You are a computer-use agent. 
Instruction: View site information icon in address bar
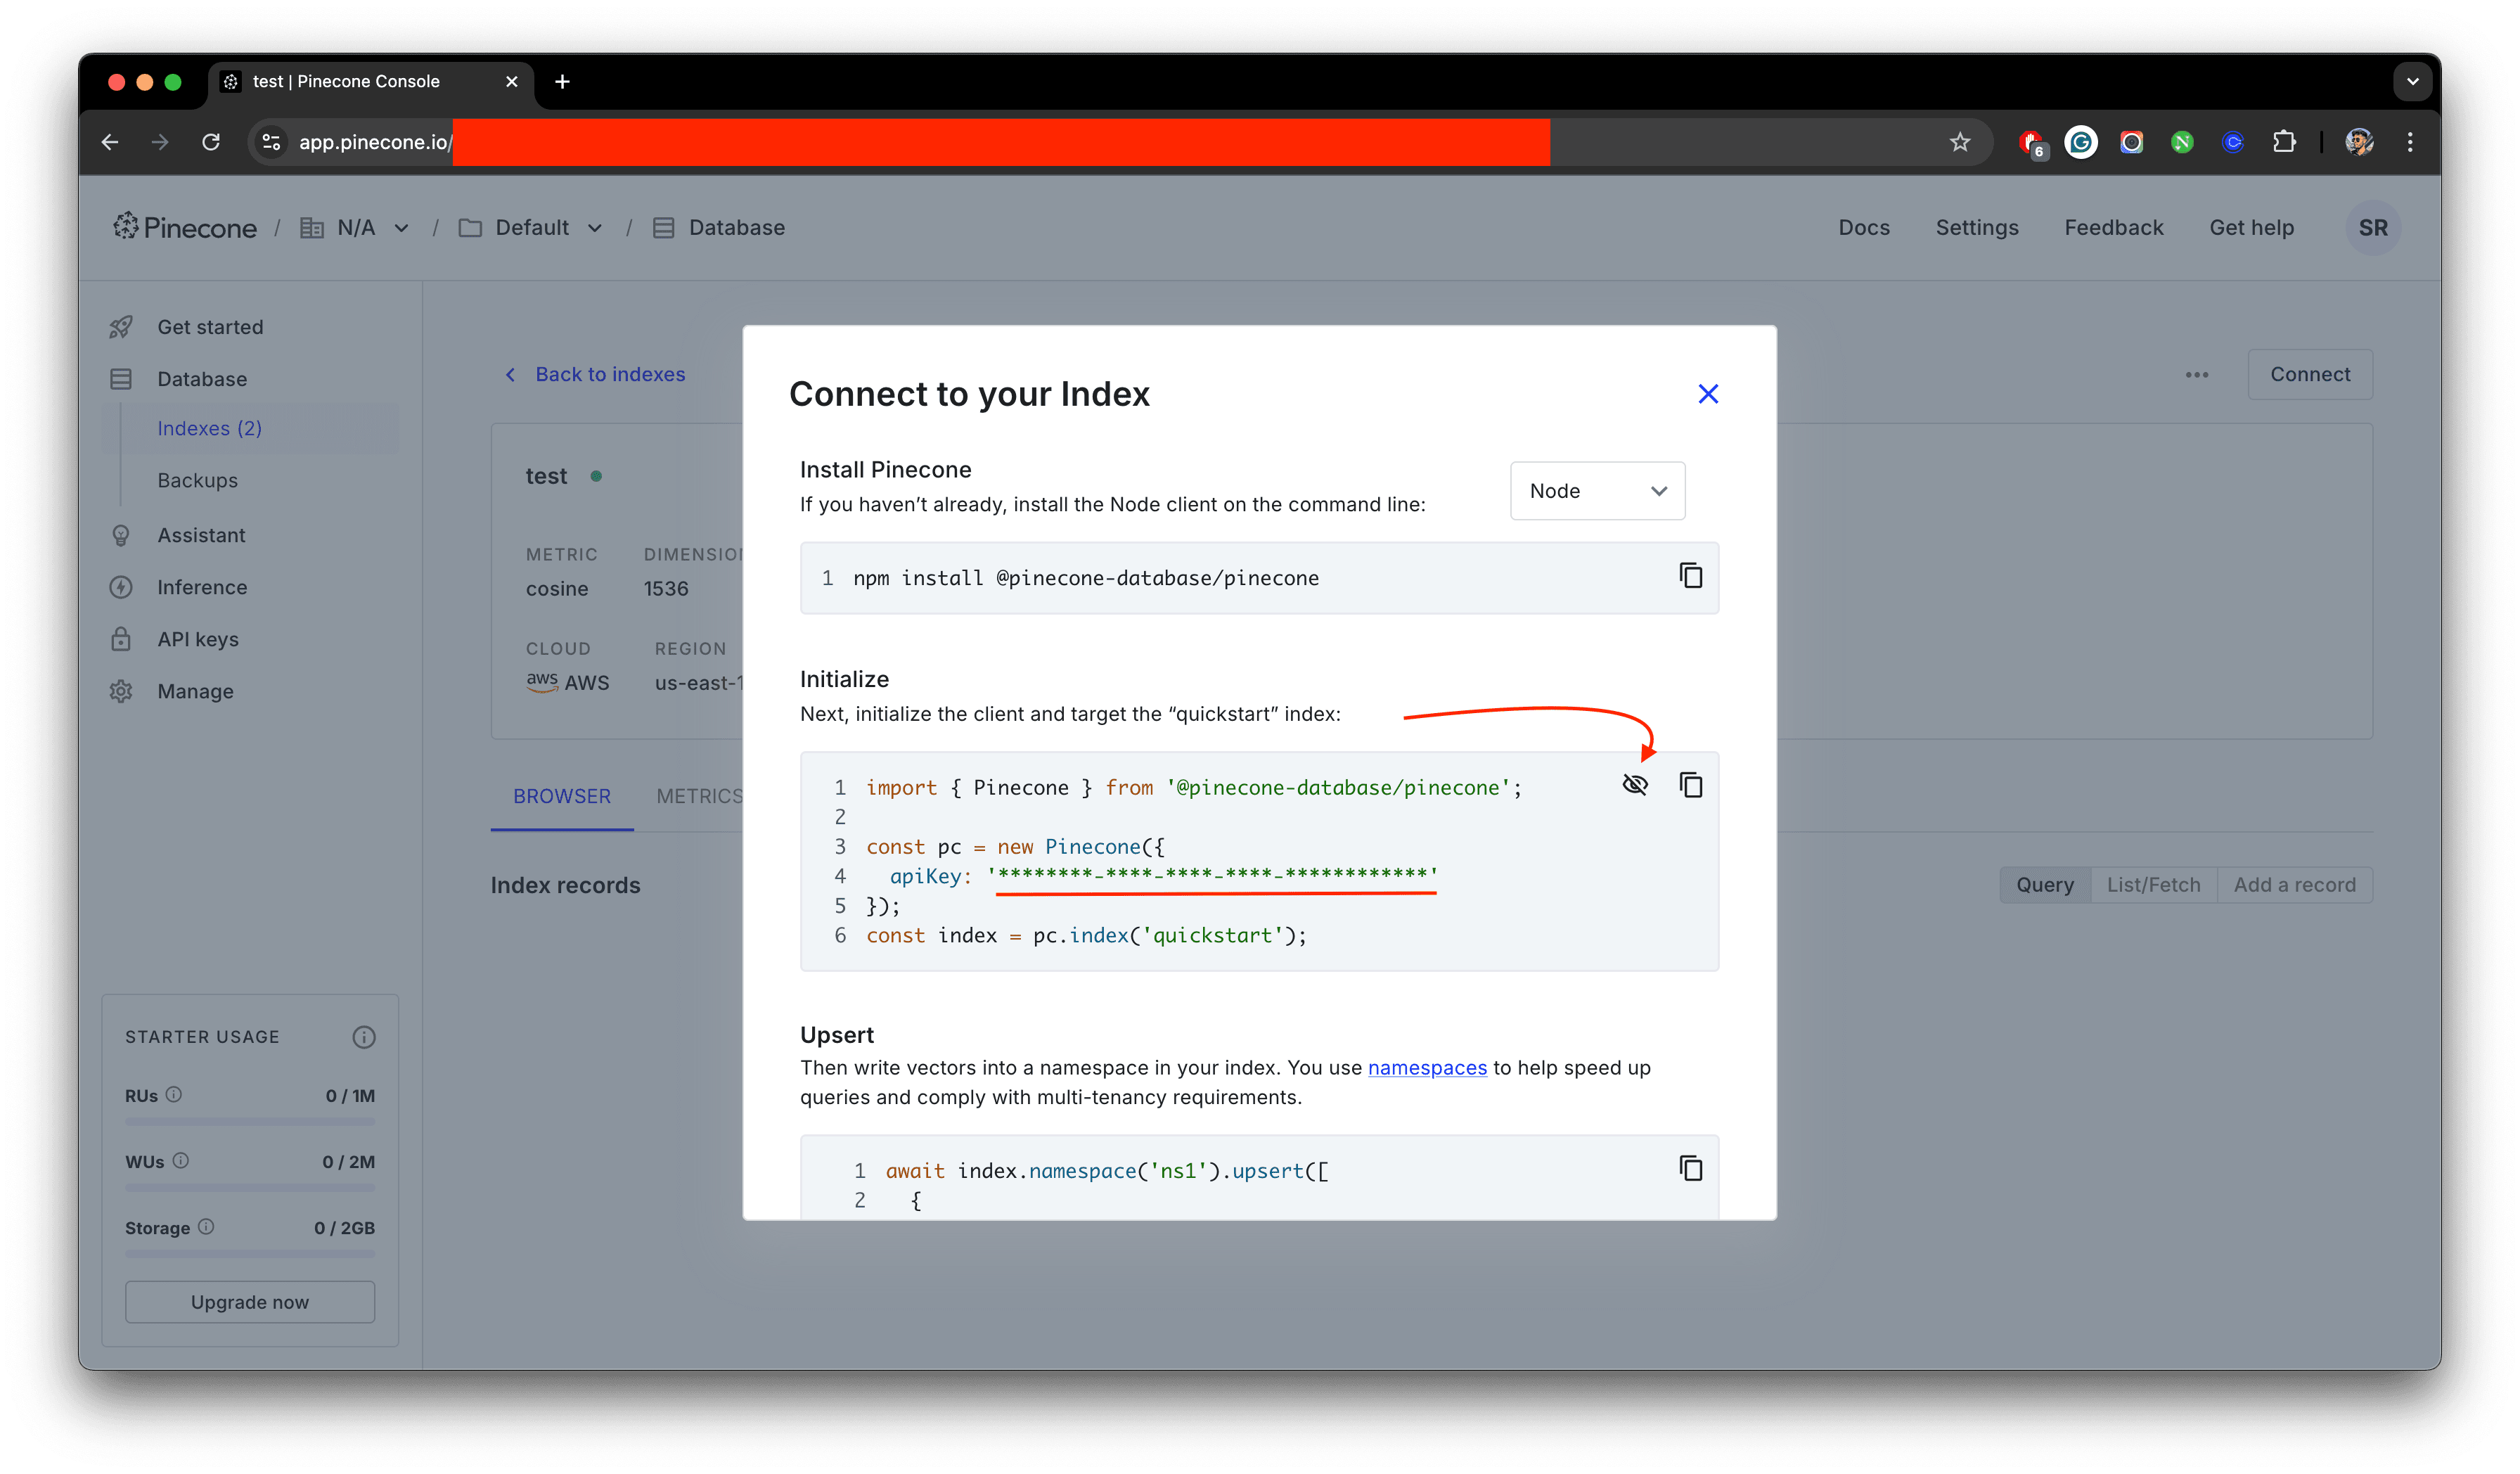[x=271, y=143]
